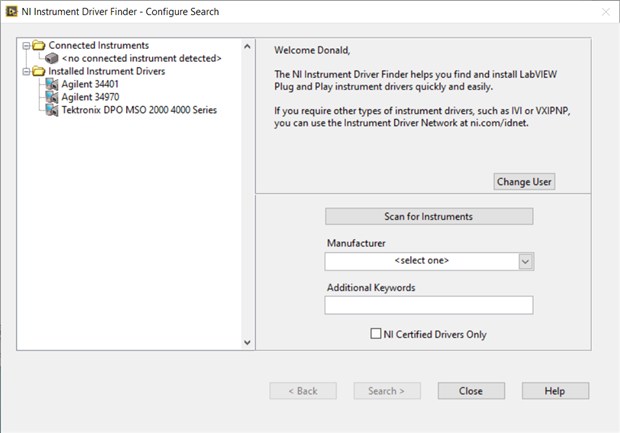Click the tree panel scroll down arrow
The width and height of the screenshot is (620, 433).
point(248,342)
